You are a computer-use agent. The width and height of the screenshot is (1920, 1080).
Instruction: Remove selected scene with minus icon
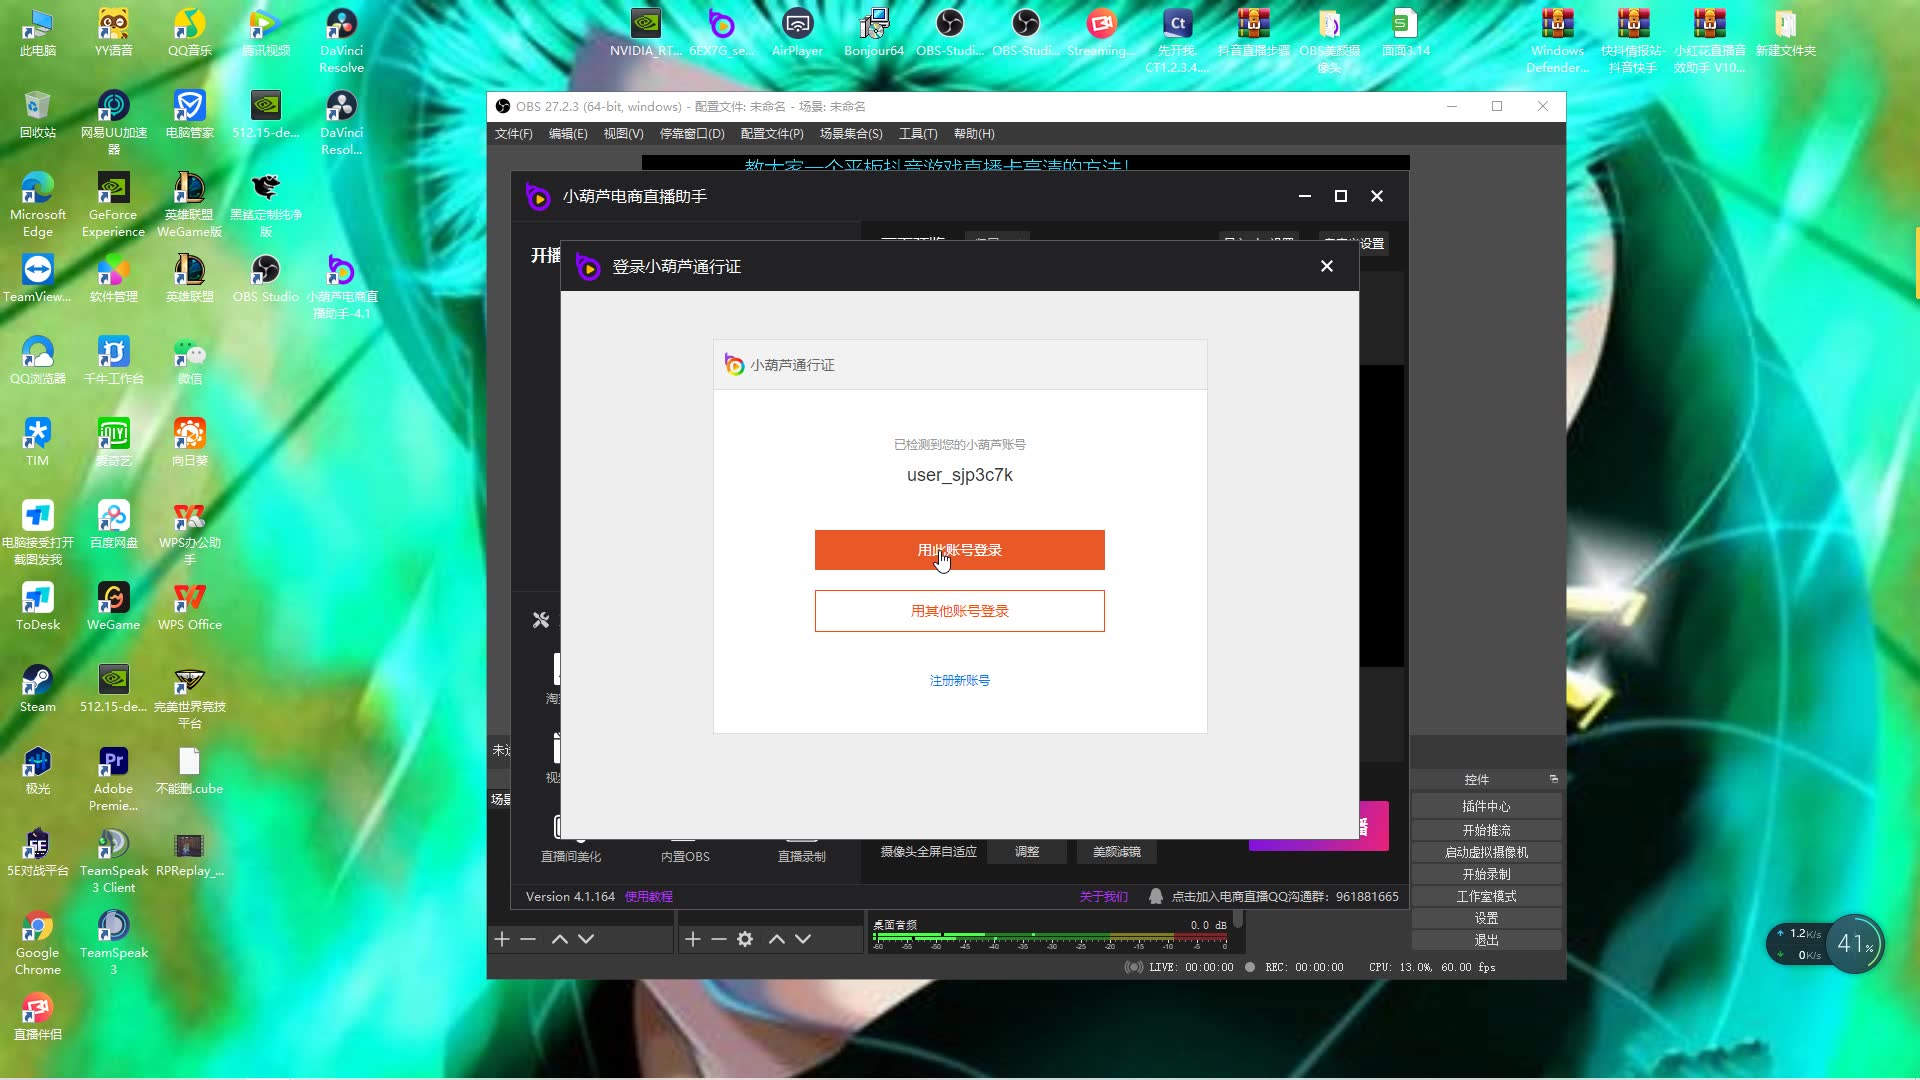point(528,939)
